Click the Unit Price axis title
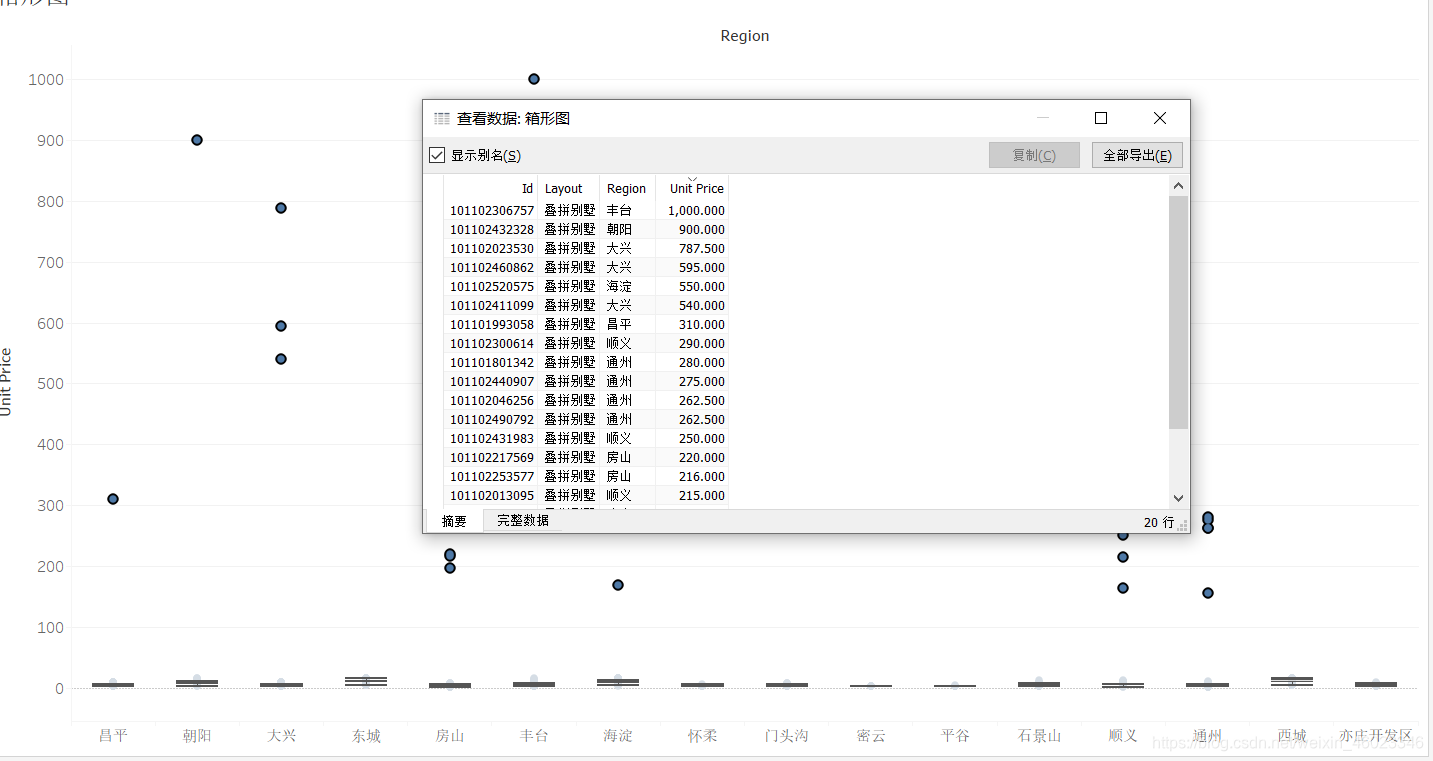 click(x=7, y=382)
